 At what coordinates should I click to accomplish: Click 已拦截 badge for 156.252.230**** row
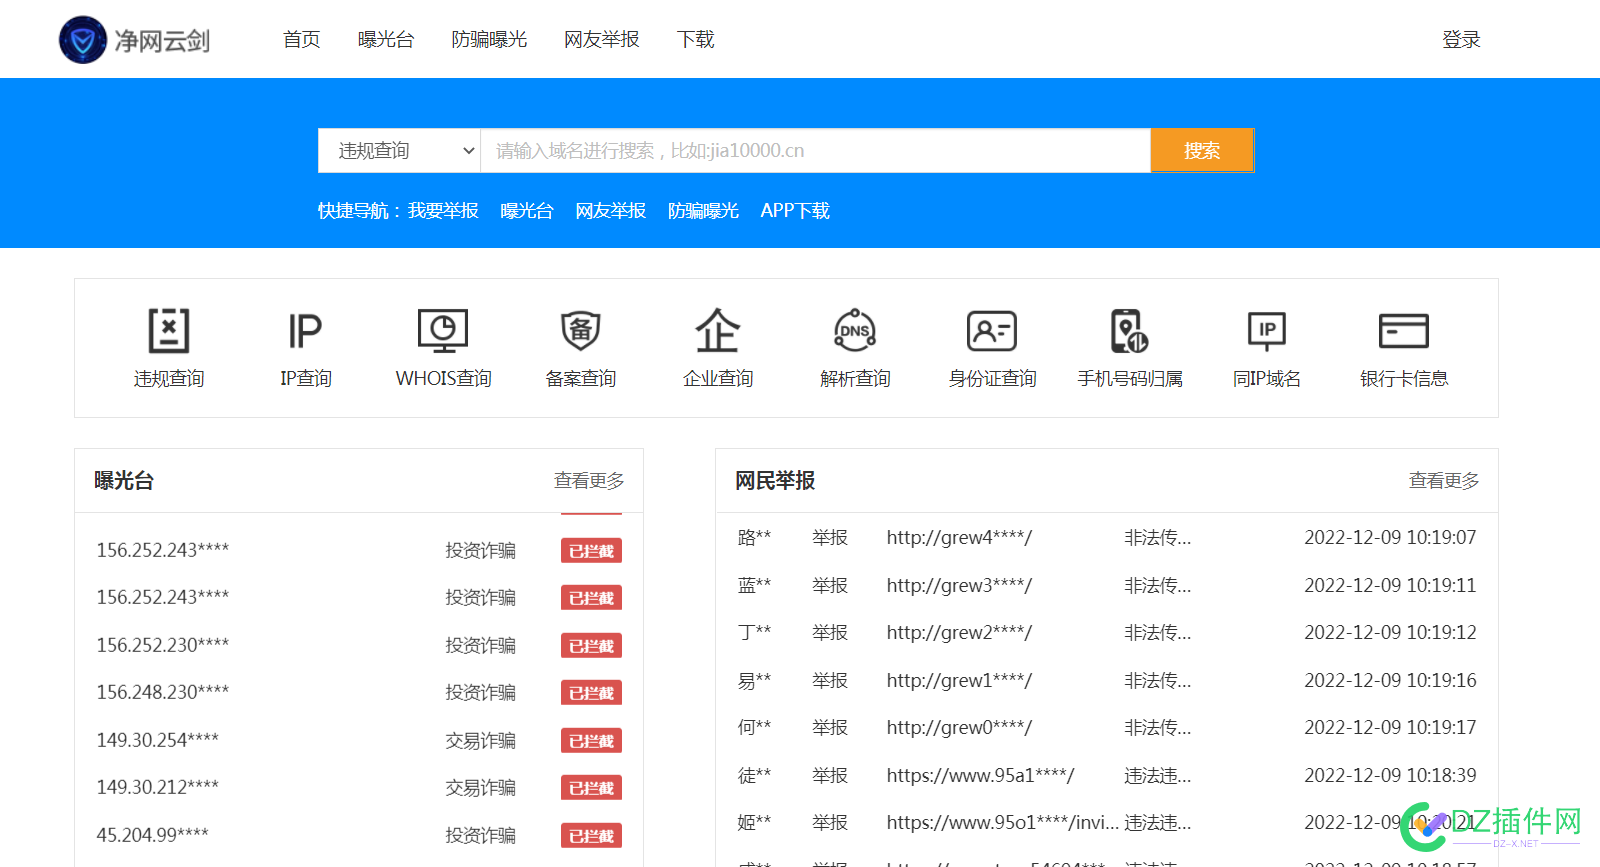(x=591, y=646)
